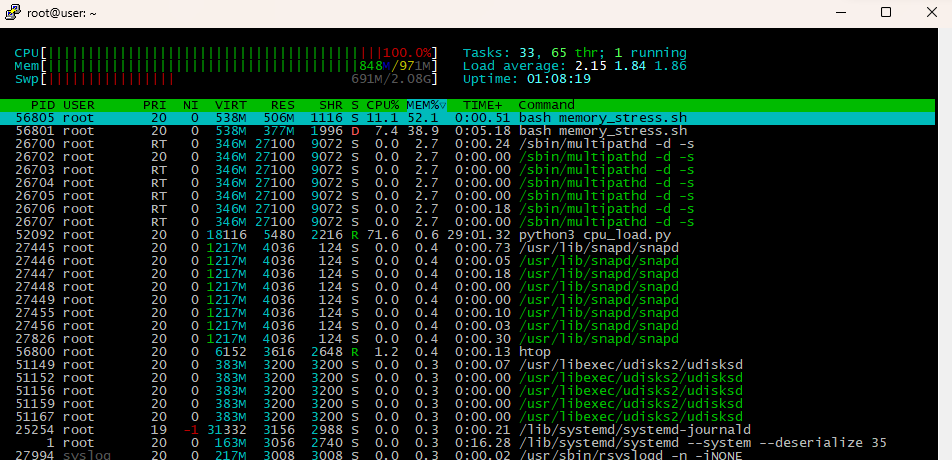Click the 691M/2.08G swap value

[x=391, y=79]
